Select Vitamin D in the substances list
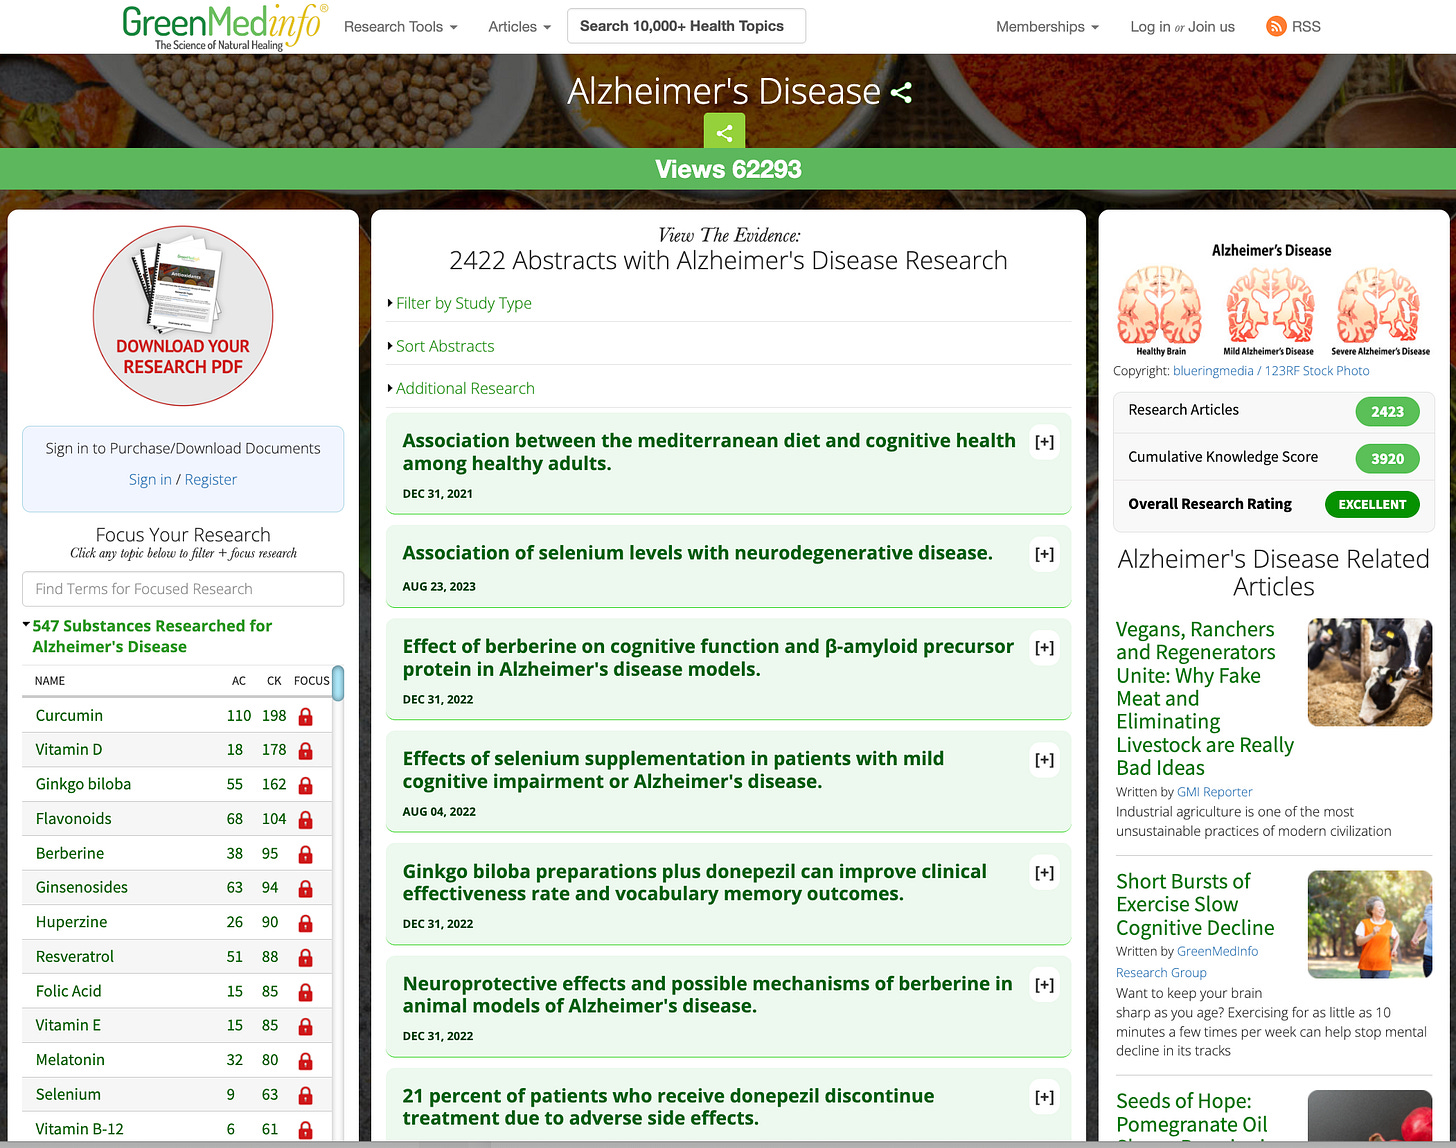Viewport: 1456px width, 1148px height. 69,750
